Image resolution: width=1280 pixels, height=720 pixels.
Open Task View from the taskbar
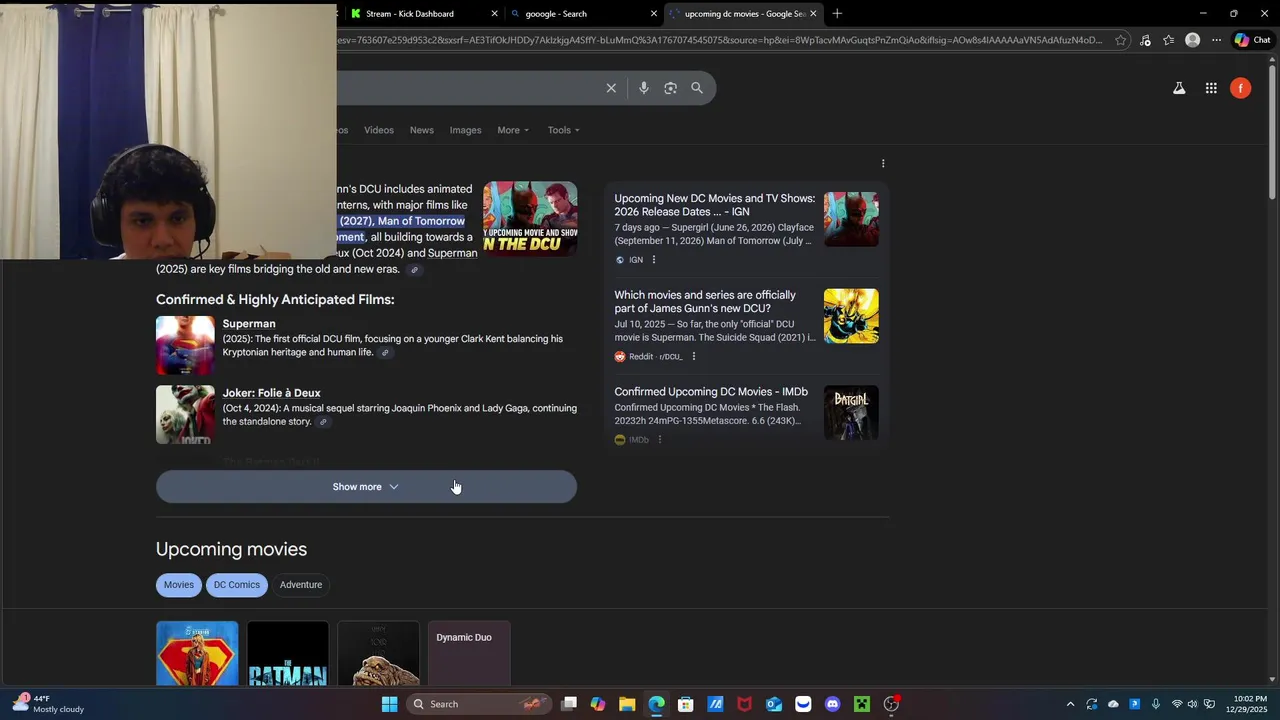point(569,704)
